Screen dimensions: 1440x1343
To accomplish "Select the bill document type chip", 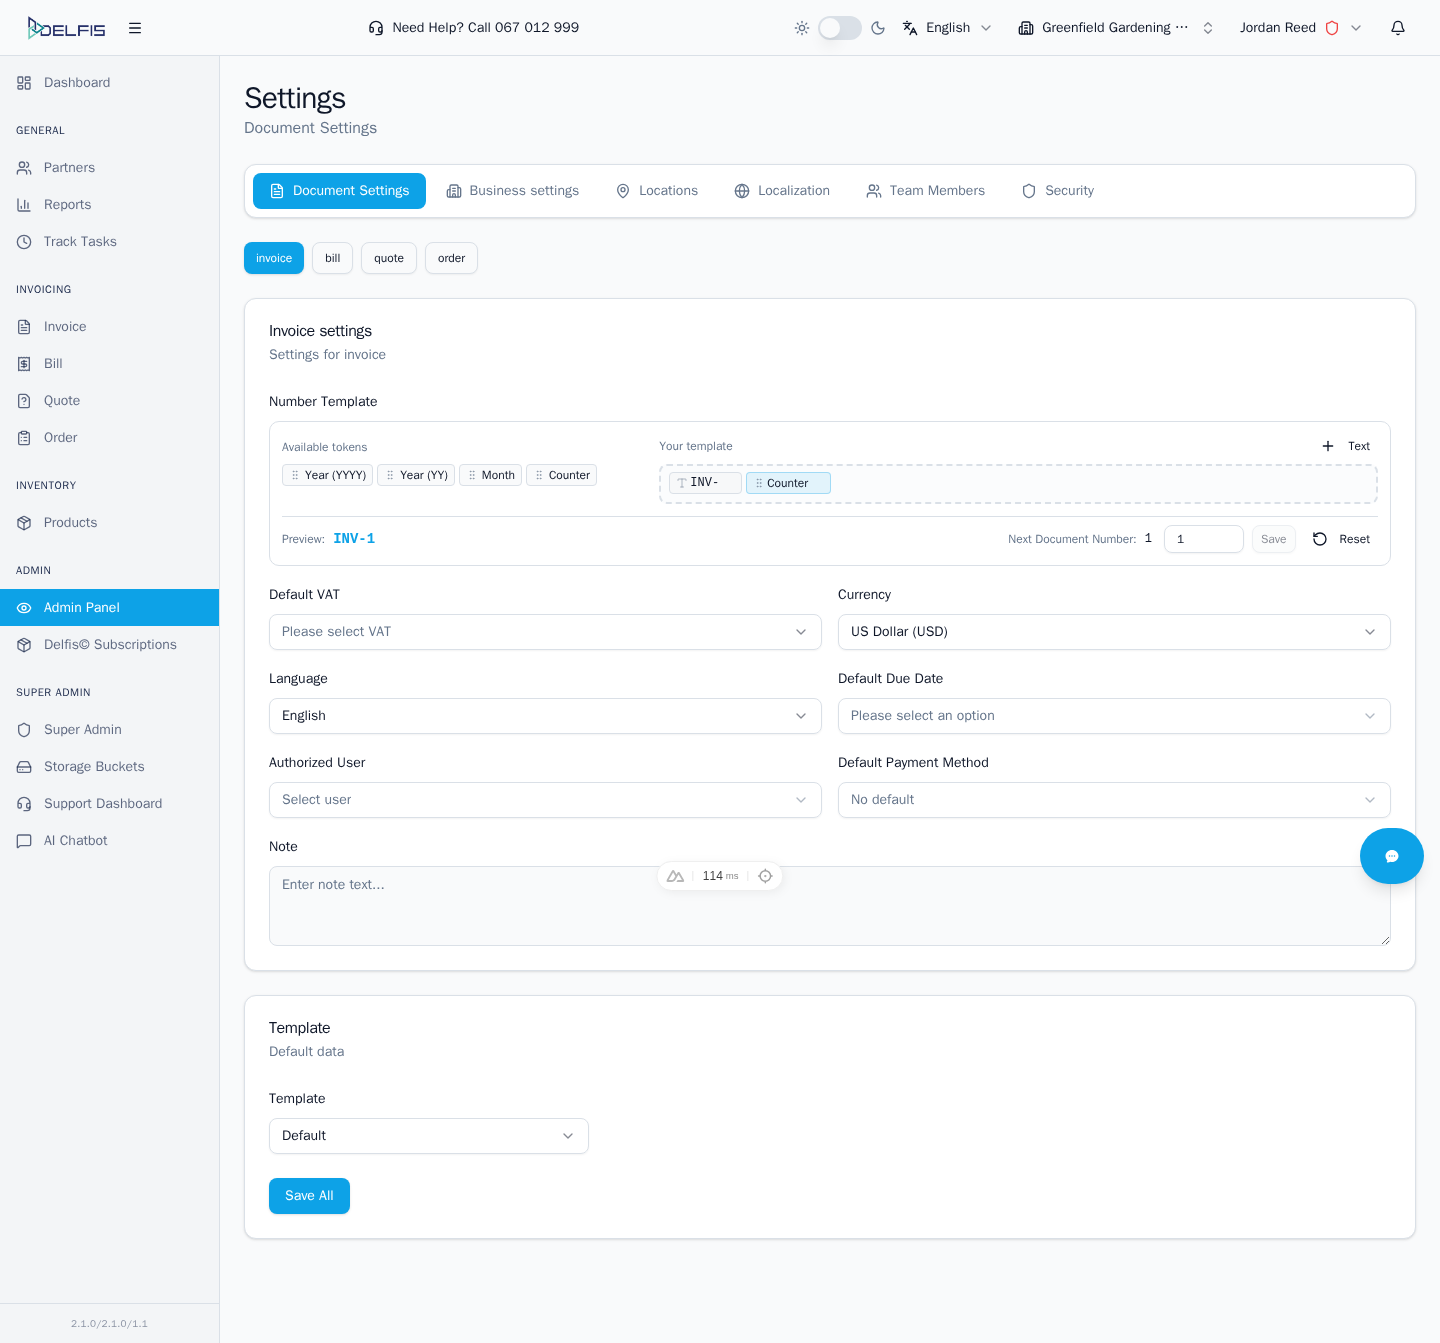I will tap(332, 258).
